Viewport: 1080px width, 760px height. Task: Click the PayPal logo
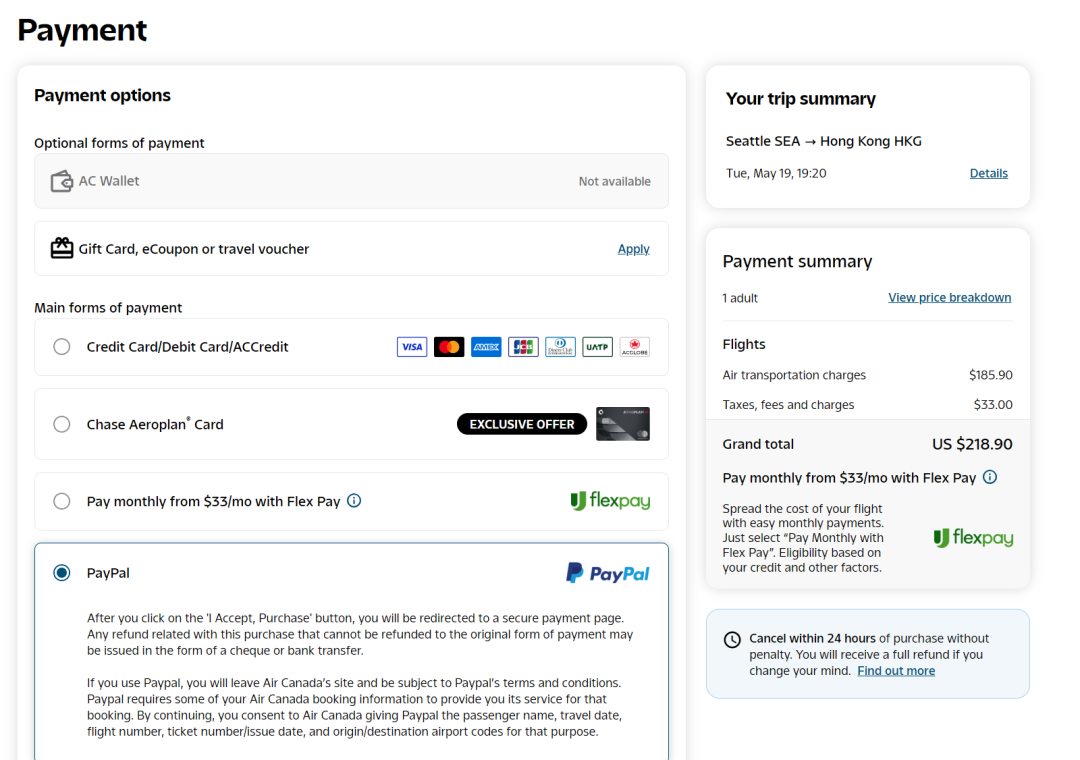coord(607,573)
